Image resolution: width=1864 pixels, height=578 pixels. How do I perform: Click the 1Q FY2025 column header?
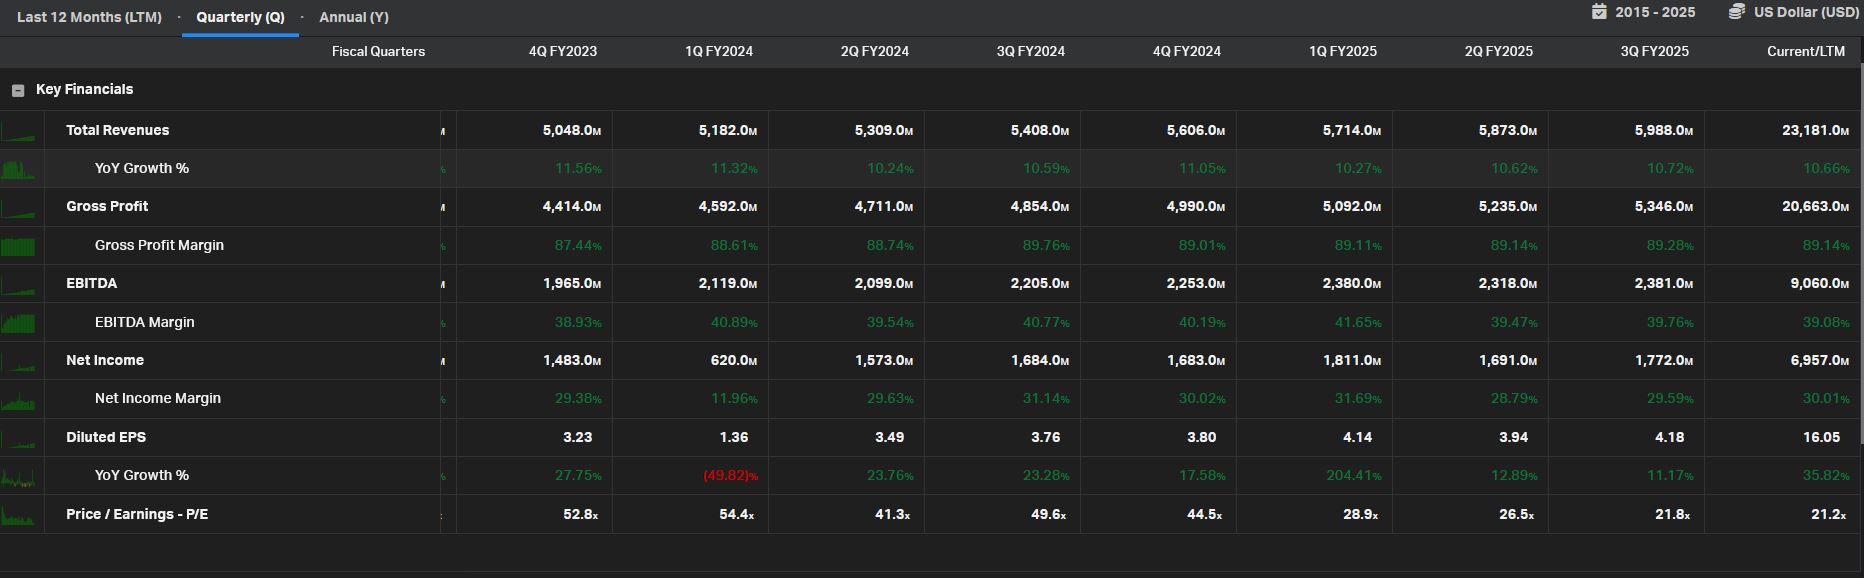[x=1343, y=51]
